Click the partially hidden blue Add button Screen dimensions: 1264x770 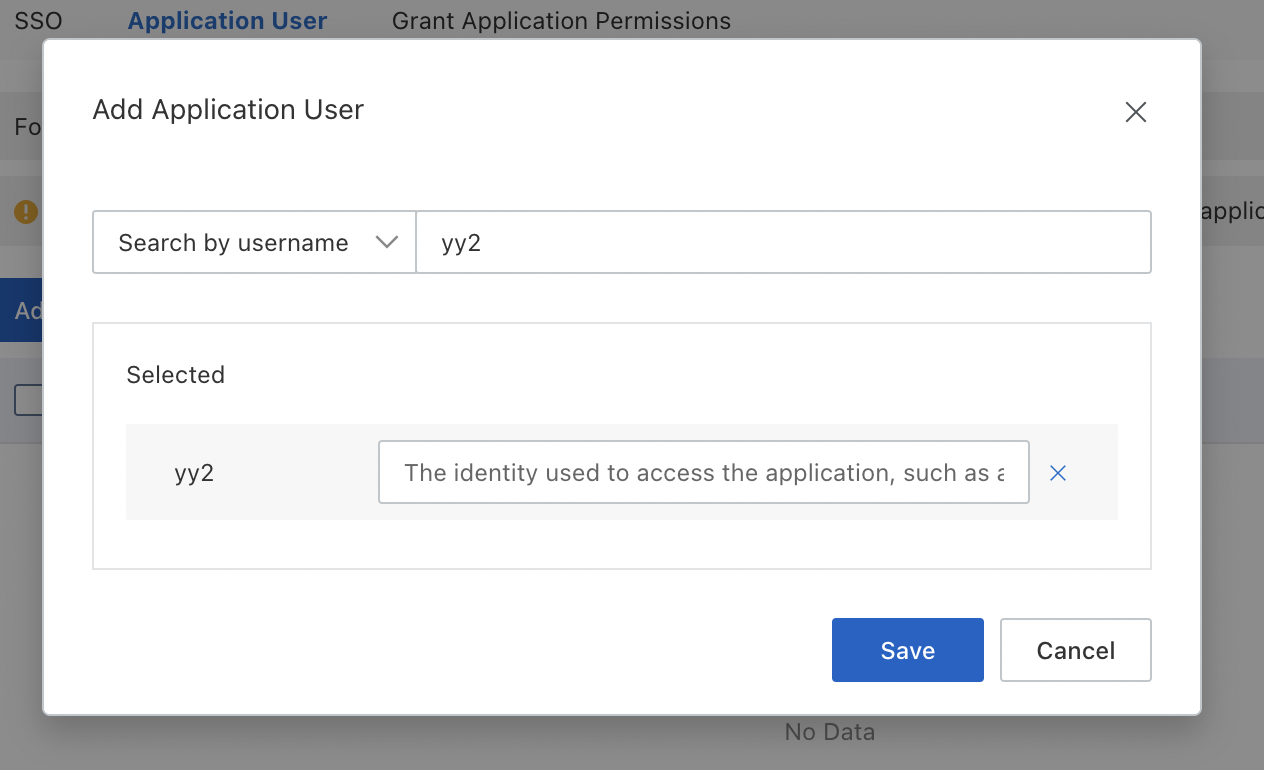(21, 311)
